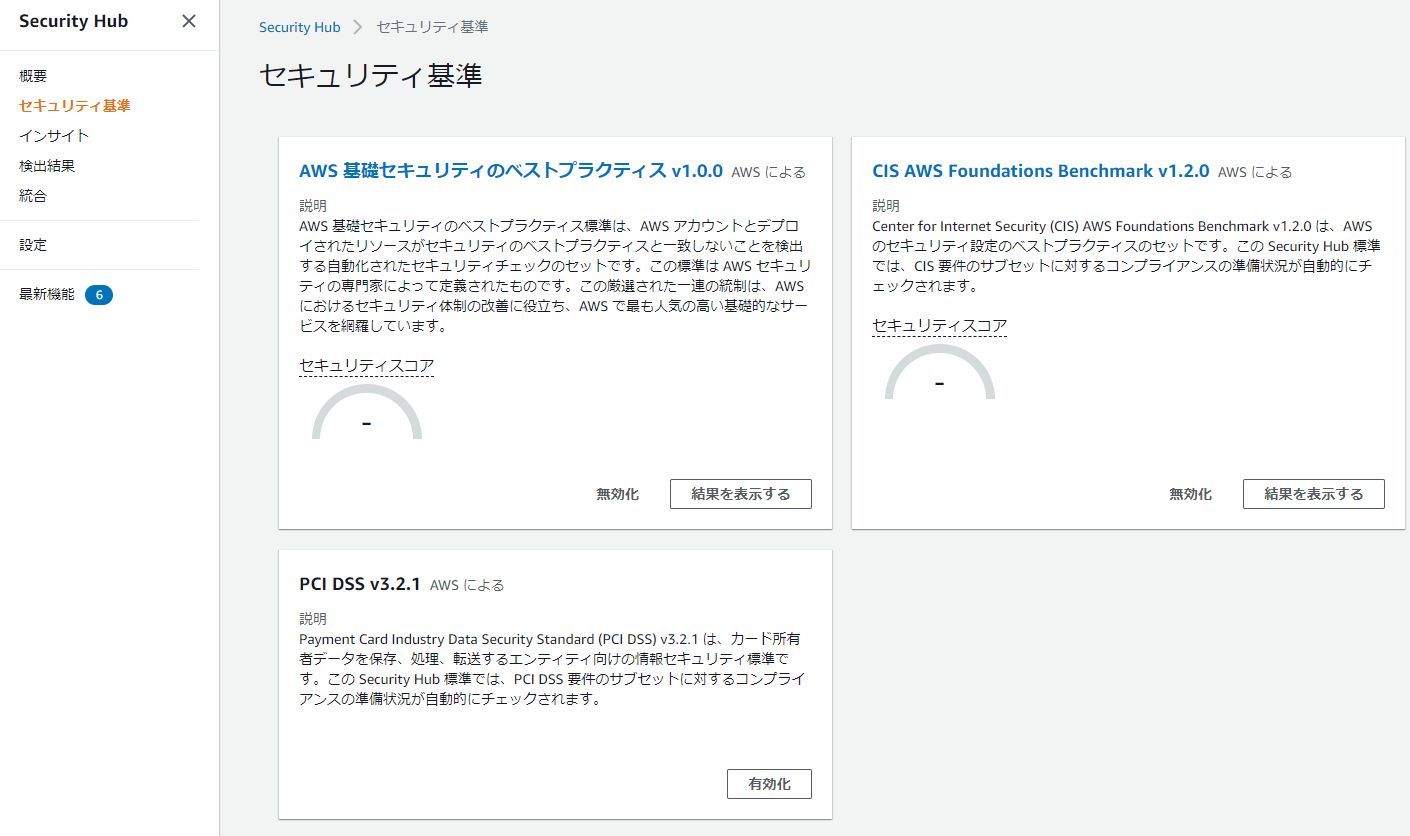
Task: Click the 説明 label in the PCI DSS card
Action: click(313, 619)
